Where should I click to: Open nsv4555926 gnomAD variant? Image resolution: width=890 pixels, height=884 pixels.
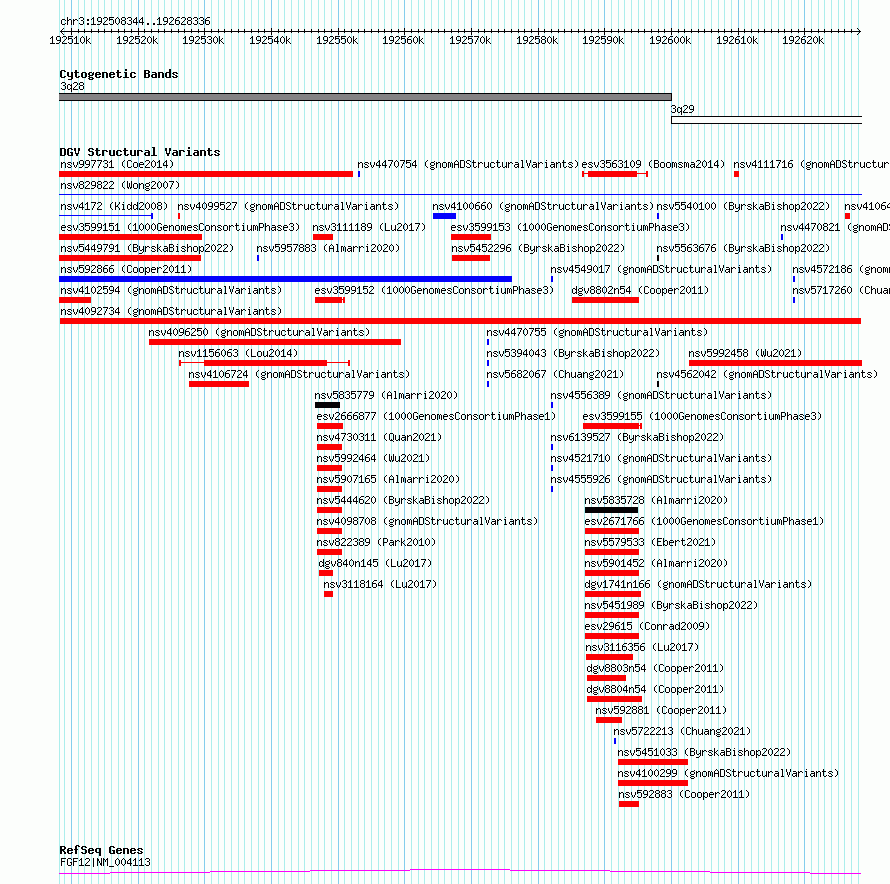pyautogui.click(x=661, y=479)
